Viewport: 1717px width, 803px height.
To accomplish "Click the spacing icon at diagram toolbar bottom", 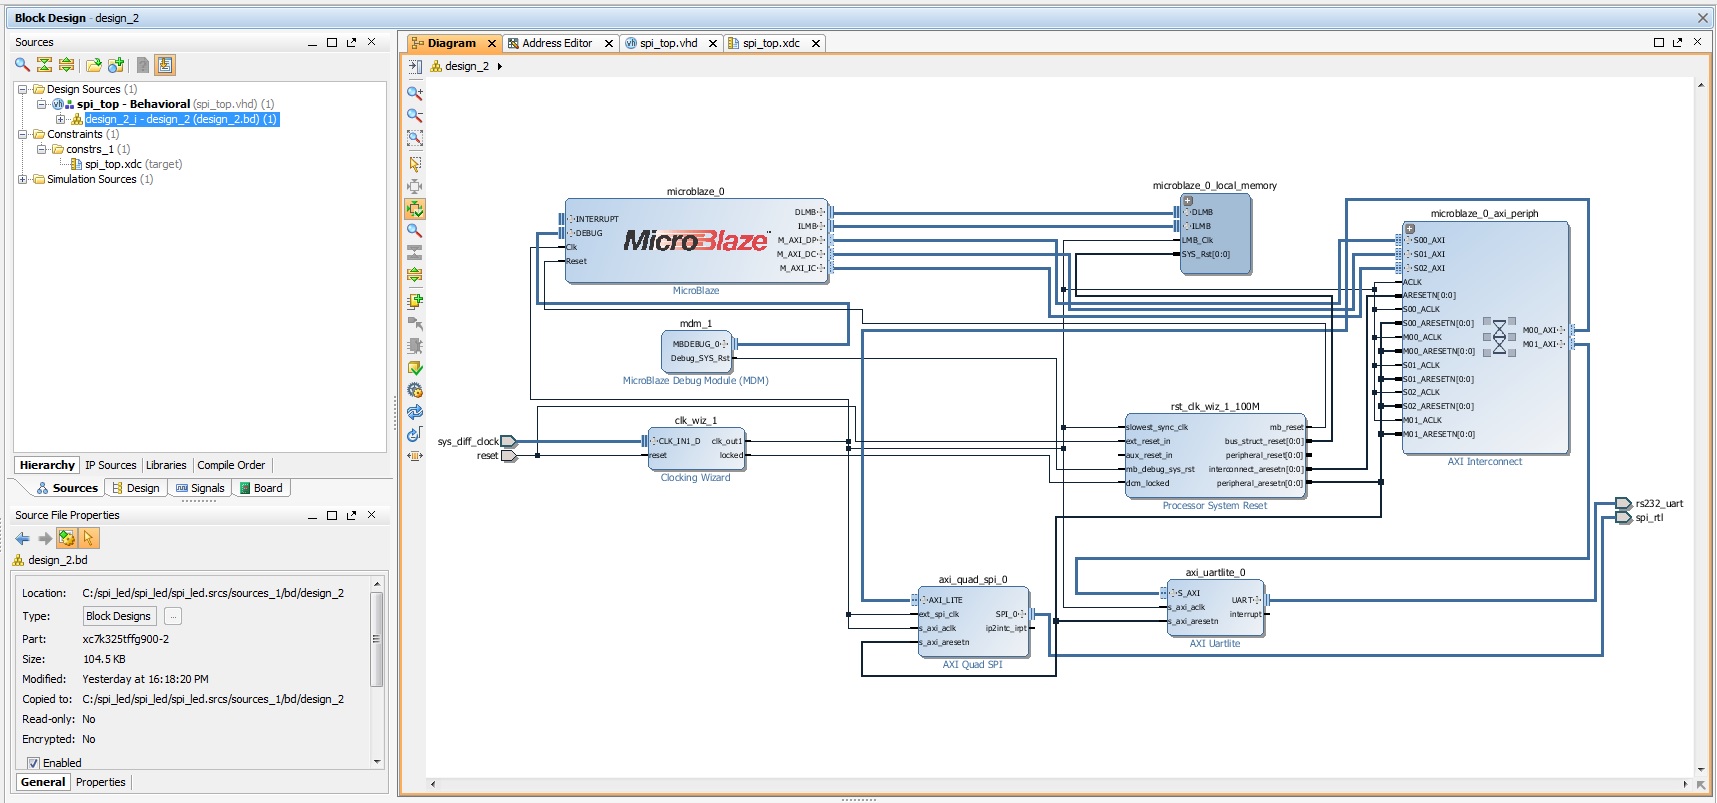I will pyautogui.click(x=415, y=456).
